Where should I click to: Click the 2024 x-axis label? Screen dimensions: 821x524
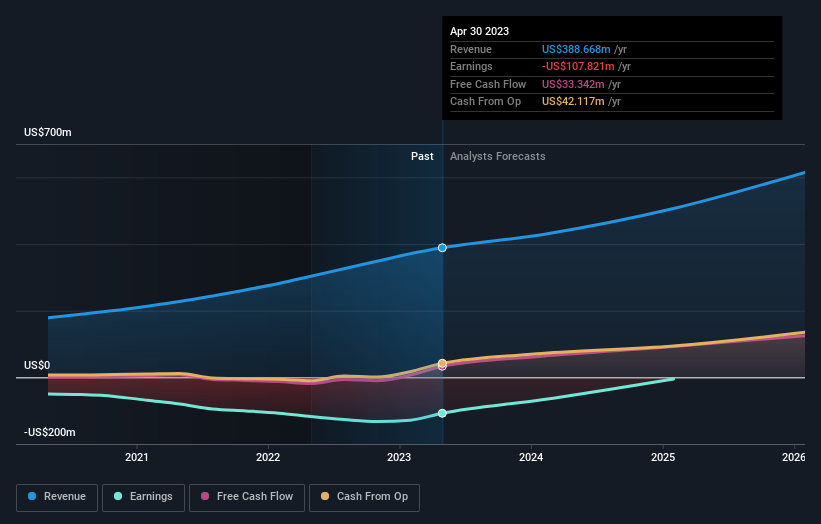click(x=531, y=457)
